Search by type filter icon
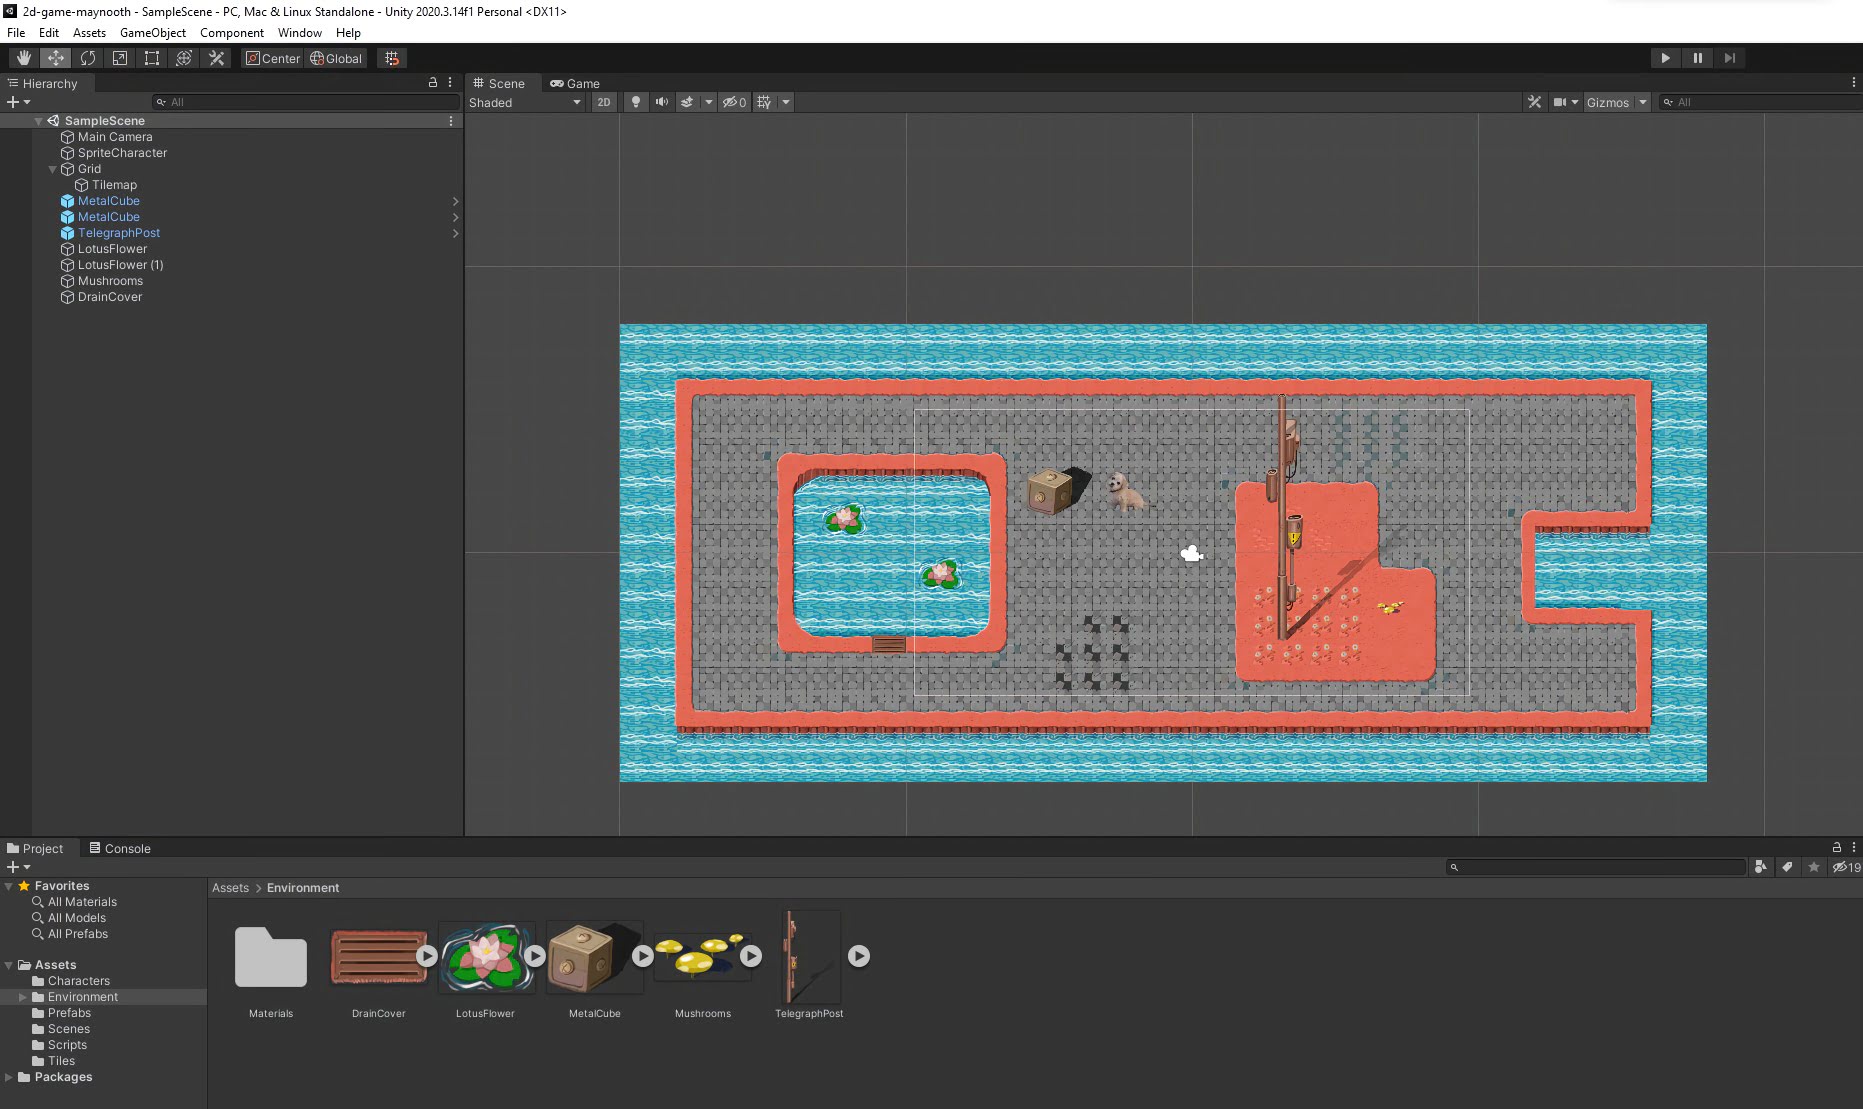This screenshot has height=1109, width=1863. pyautogui.click(x=1760, y=867)
